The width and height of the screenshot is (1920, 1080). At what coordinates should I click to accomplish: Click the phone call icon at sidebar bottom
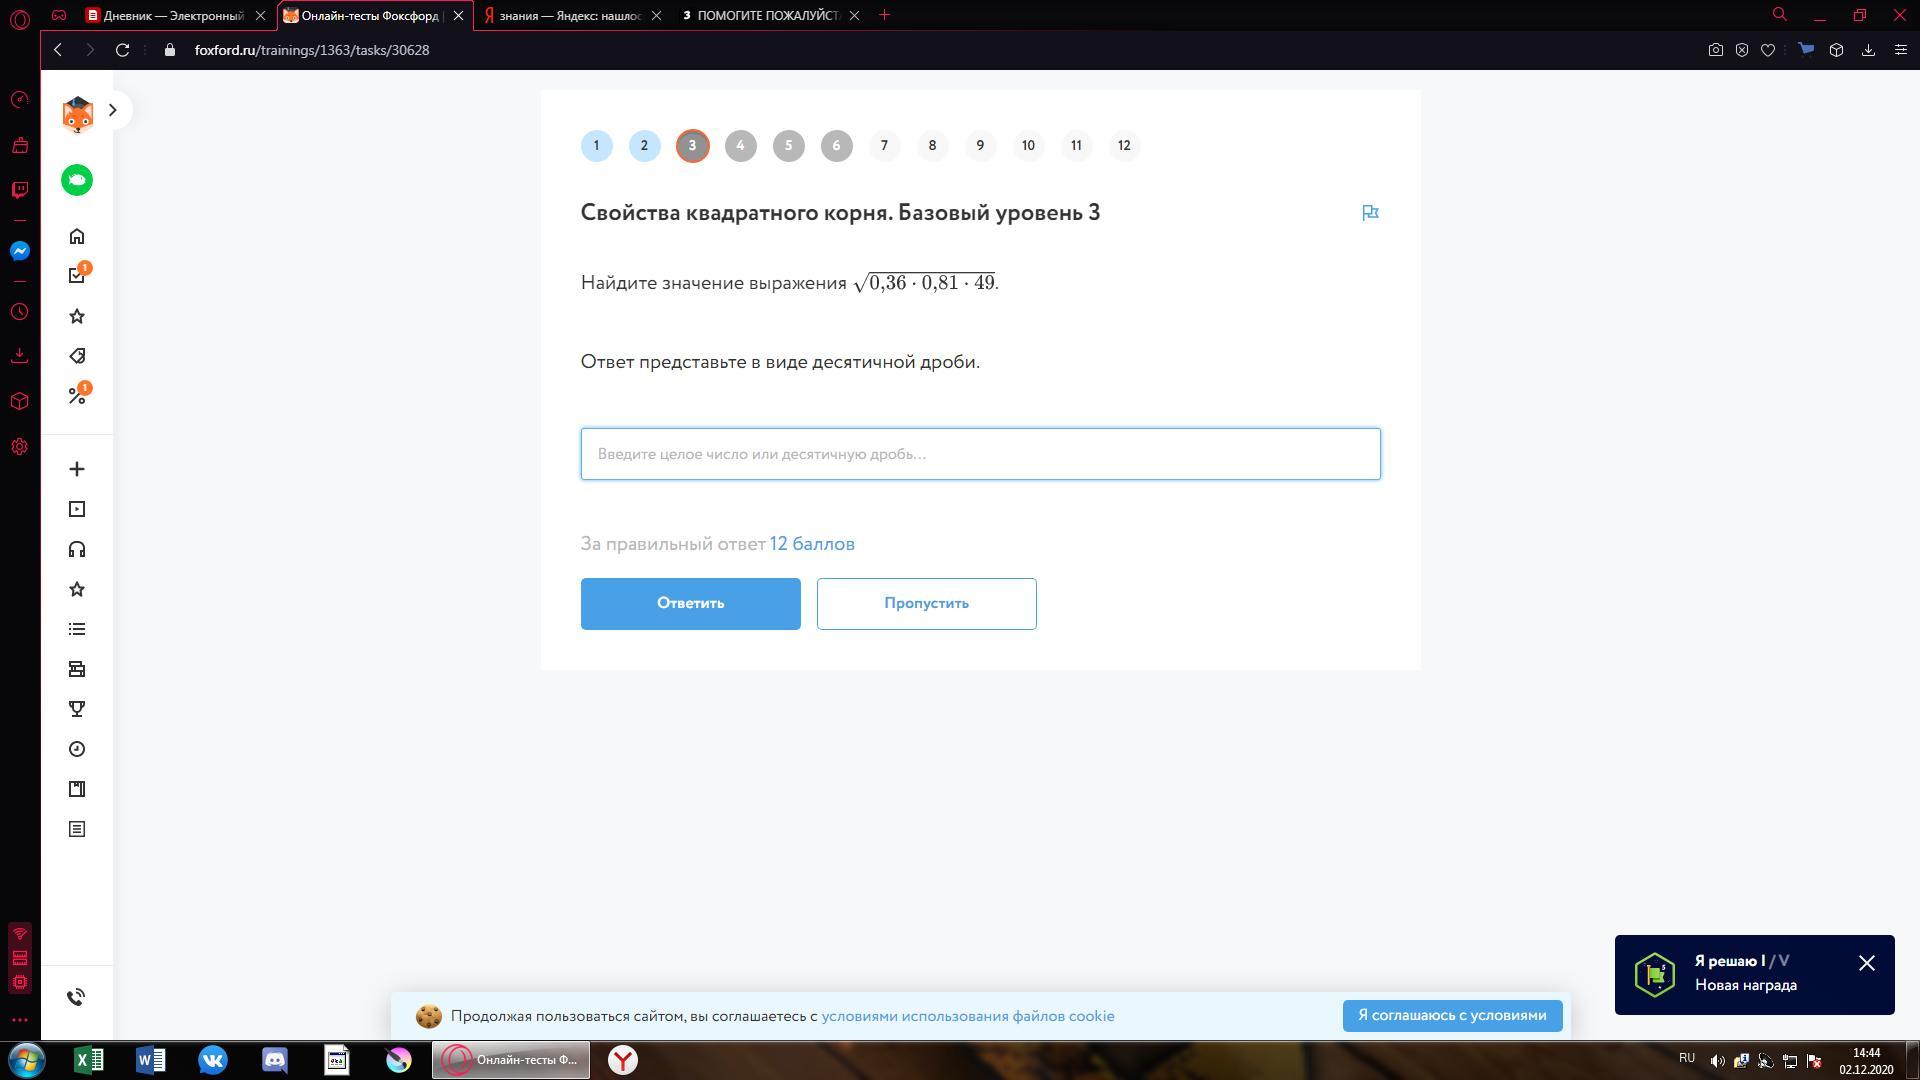77,997
